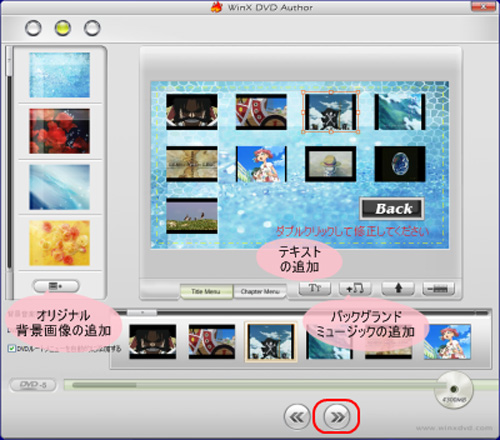The width and height of the screenshot is (500, 440).
Task: Click the filmstrip horizontal scrollbar handle
Action: [x=142, y=313]
